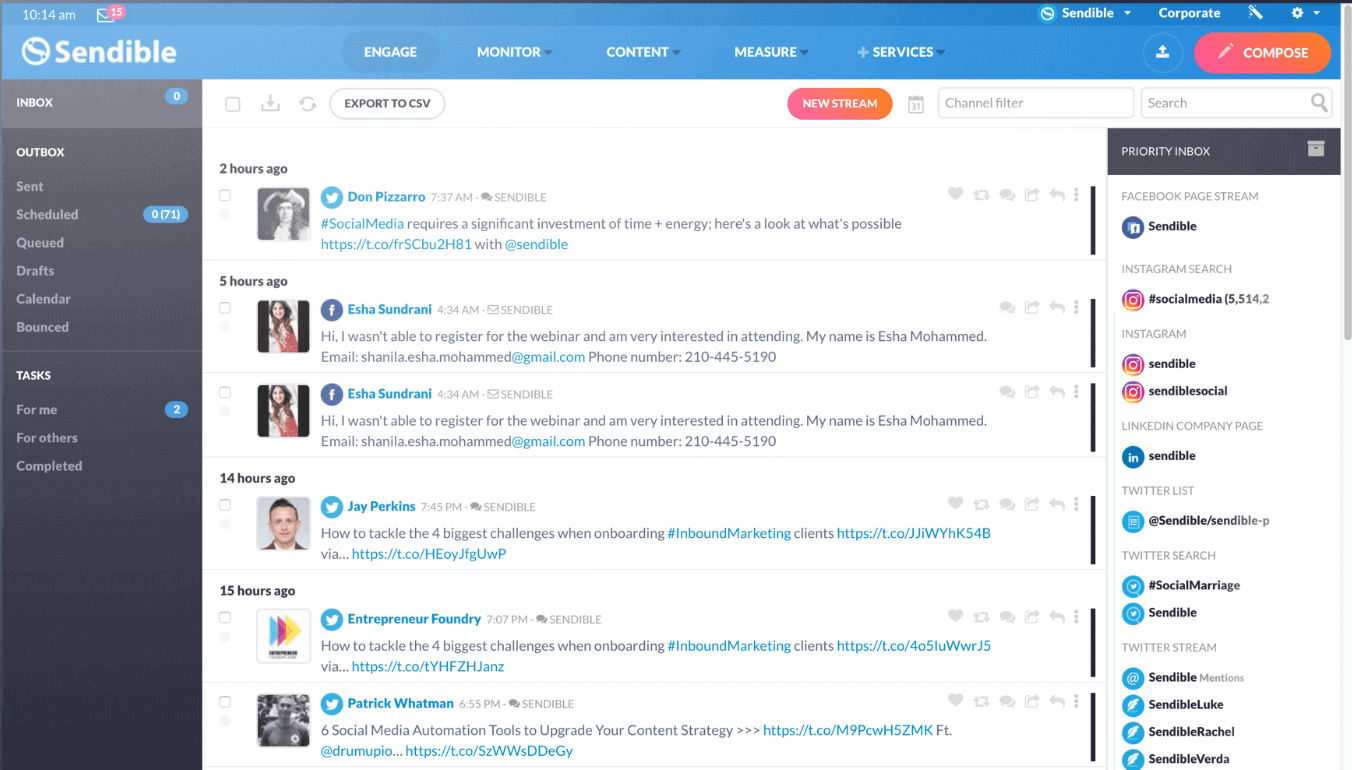1352x770 pixels.
Task: Select Don Pizzarro's message checkbox
Action: coord(225,195)
